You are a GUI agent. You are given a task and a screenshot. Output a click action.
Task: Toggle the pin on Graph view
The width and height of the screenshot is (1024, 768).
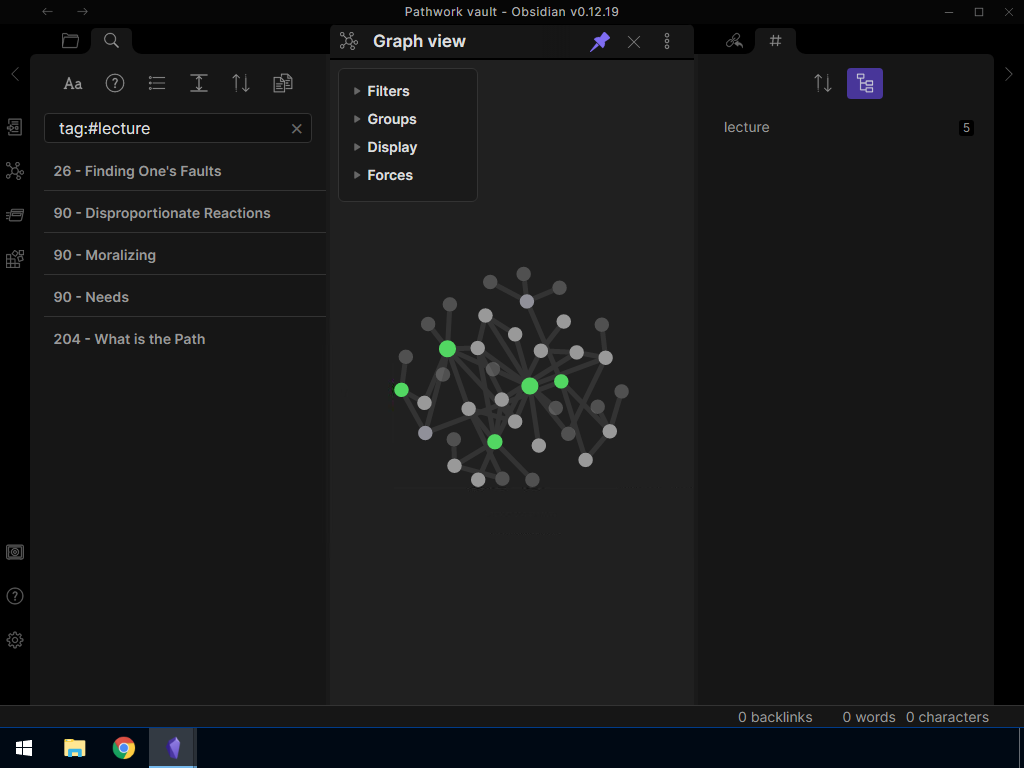click(x=600, y=42)
